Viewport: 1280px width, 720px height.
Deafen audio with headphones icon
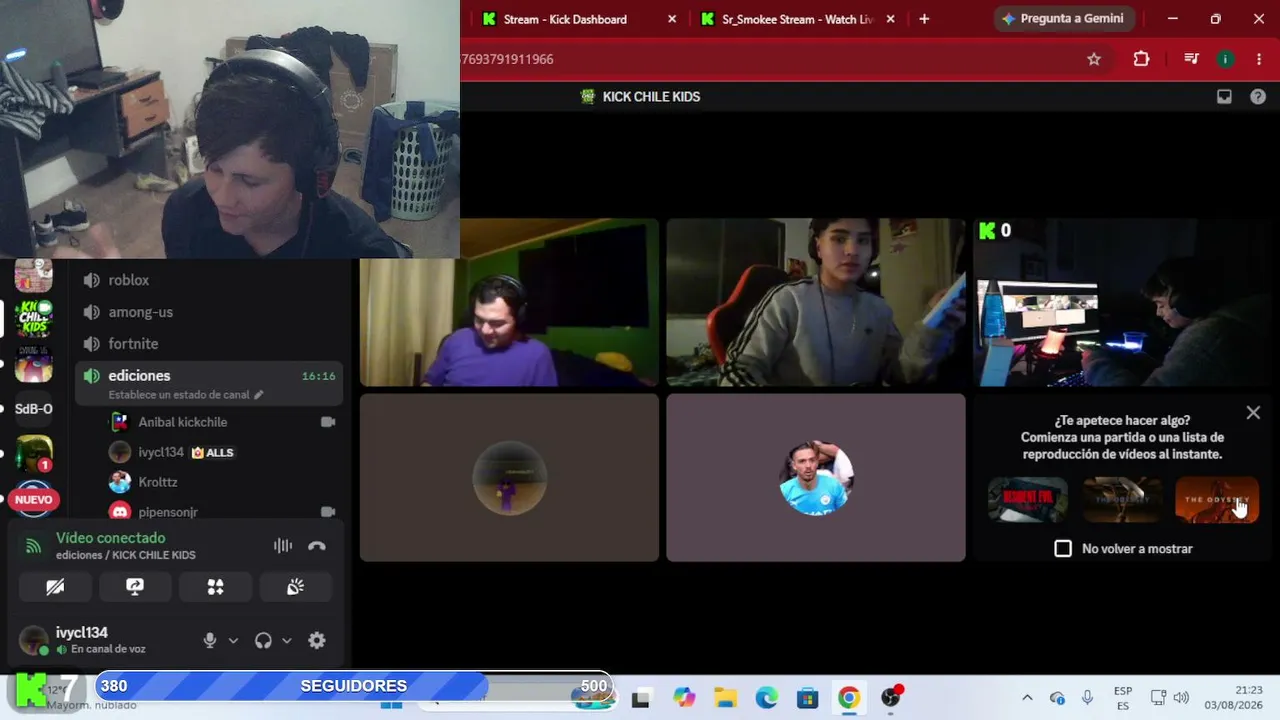tap(263, 641)
